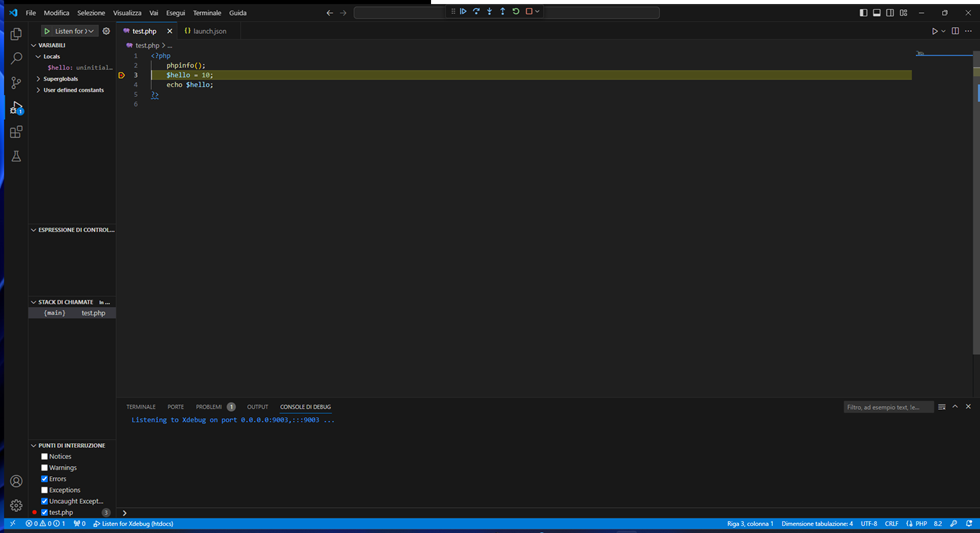Split the editor to the right
This screenshot has height=533, width=980.
(955, 31)
